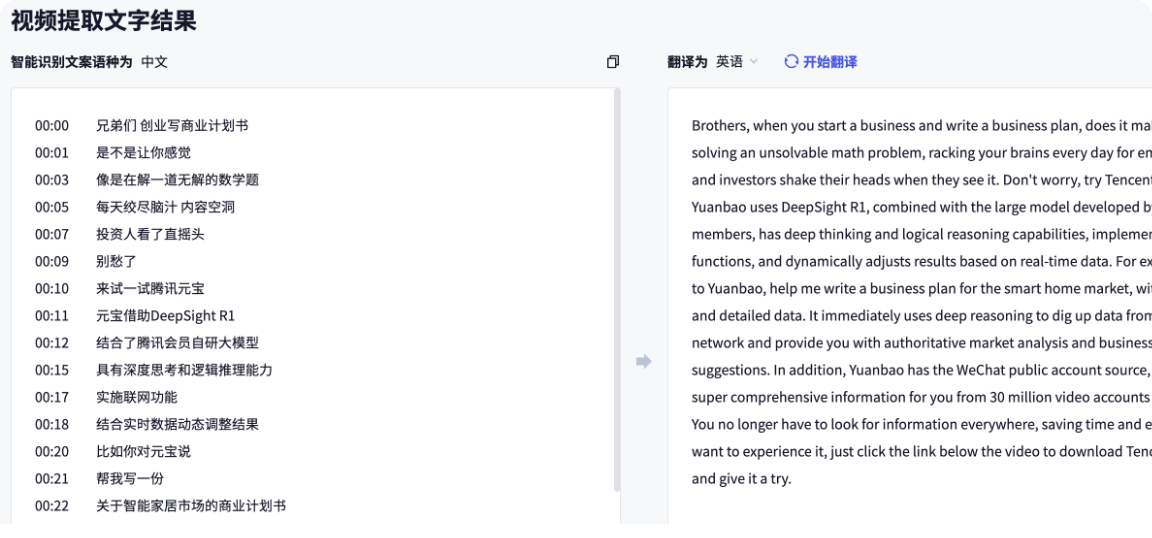Click translation line 'want to experience it, just click'
The width and height of the screenshot is (1152, 538).
(x=921, y=452)
